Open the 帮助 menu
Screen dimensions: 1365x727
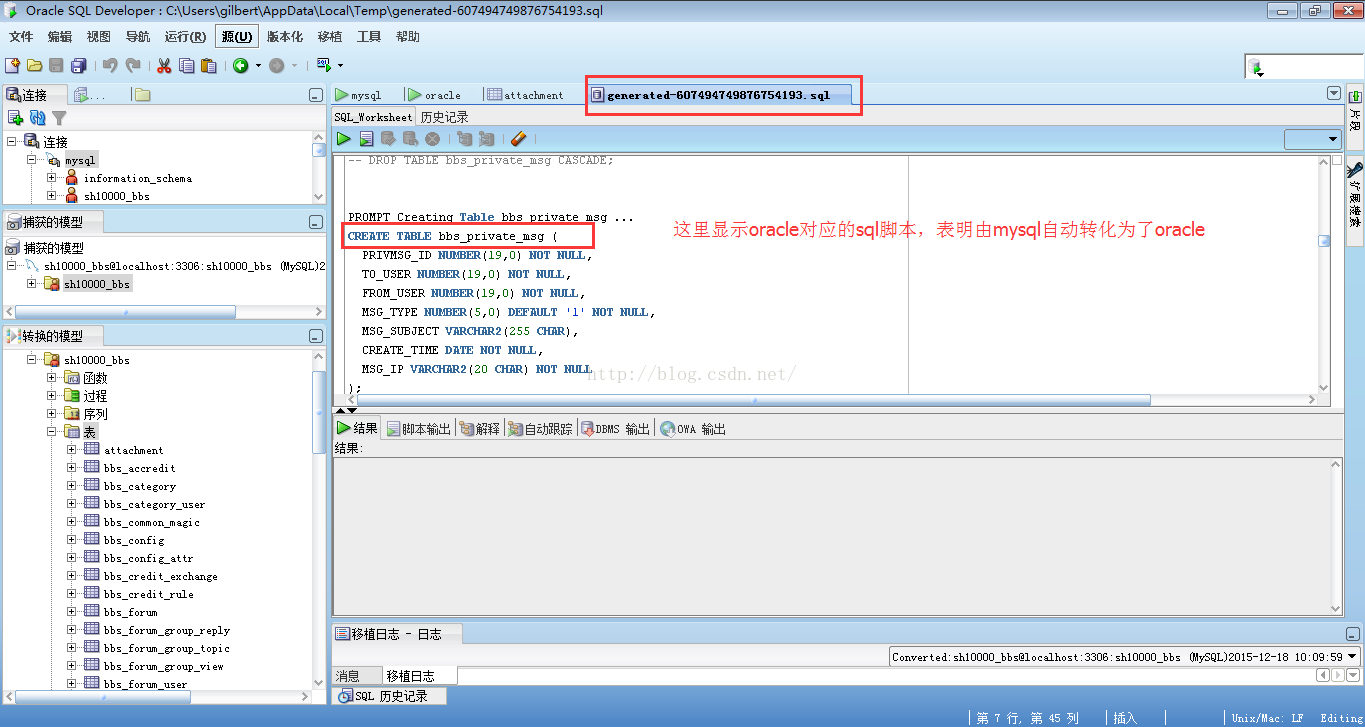pyautogui.click(x=408, y=36)
